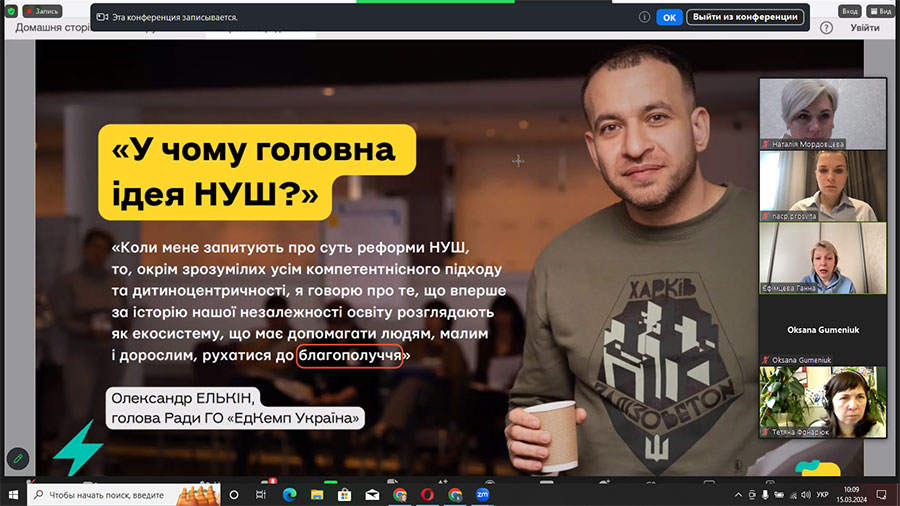Click the Выйти из конференции button

[x=745, y=17]
